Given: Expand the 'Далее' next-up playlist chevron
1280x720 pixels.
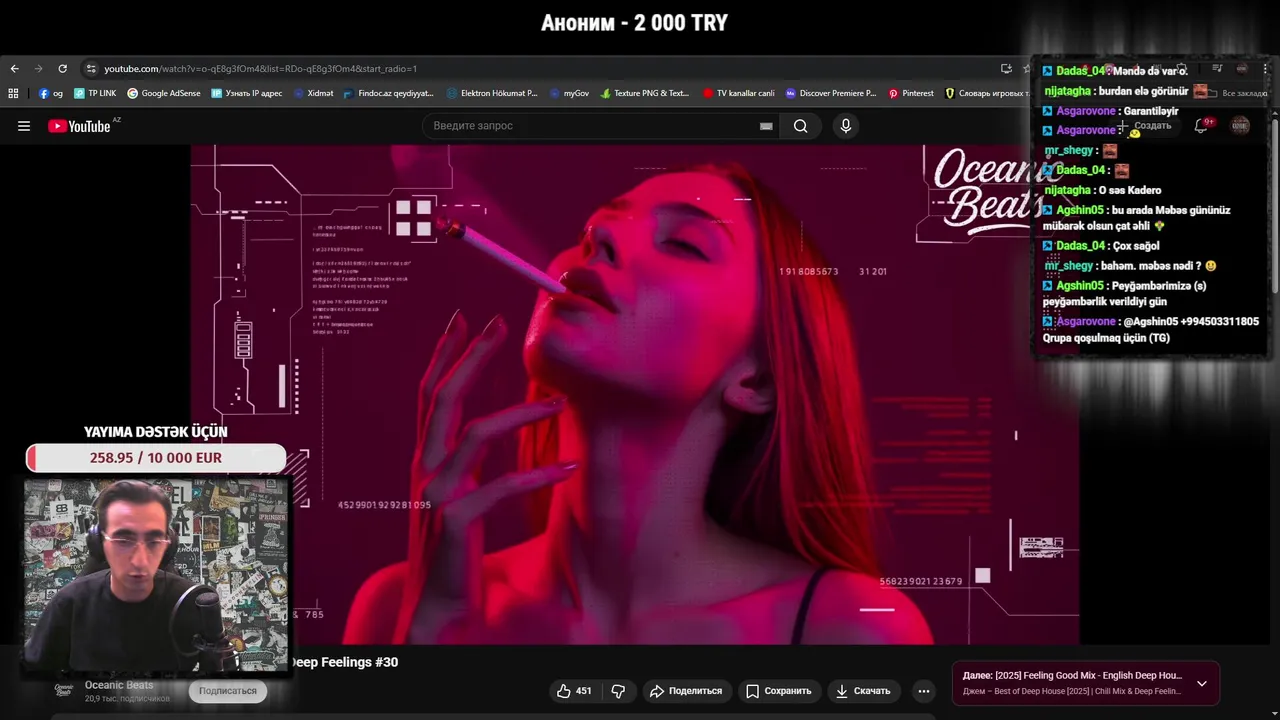Looking at the screenshot, I should coord(1202,684).
